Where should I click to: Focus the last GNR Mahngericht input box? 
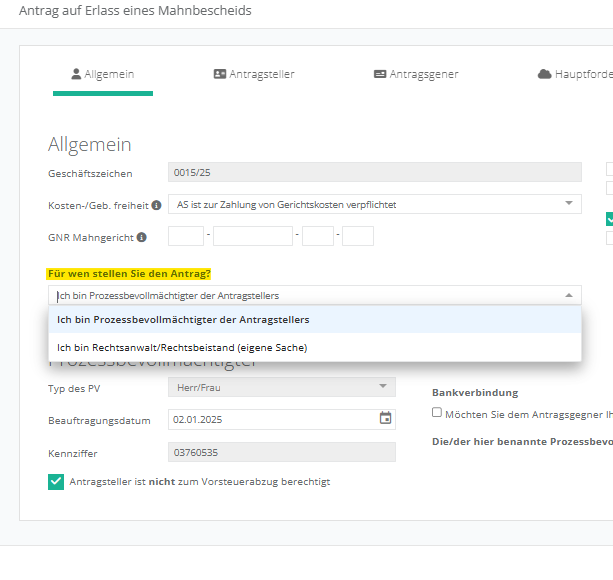(x=358, y=237)
